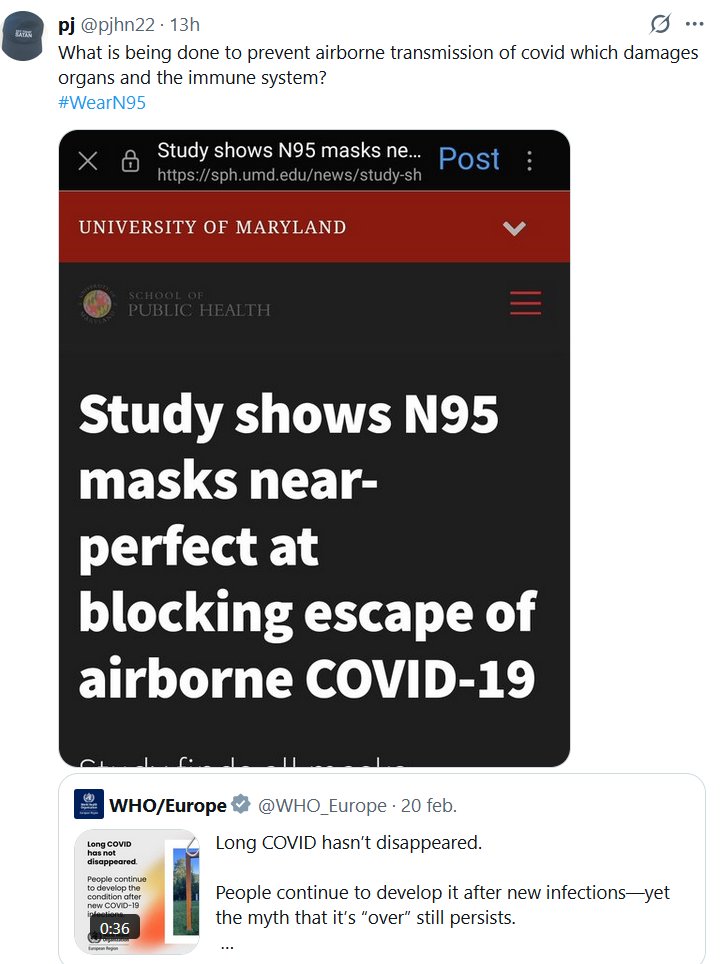Click the WHO/Europe avatar logo
Screen dimensions: 724x964
[x=89, y=805]
